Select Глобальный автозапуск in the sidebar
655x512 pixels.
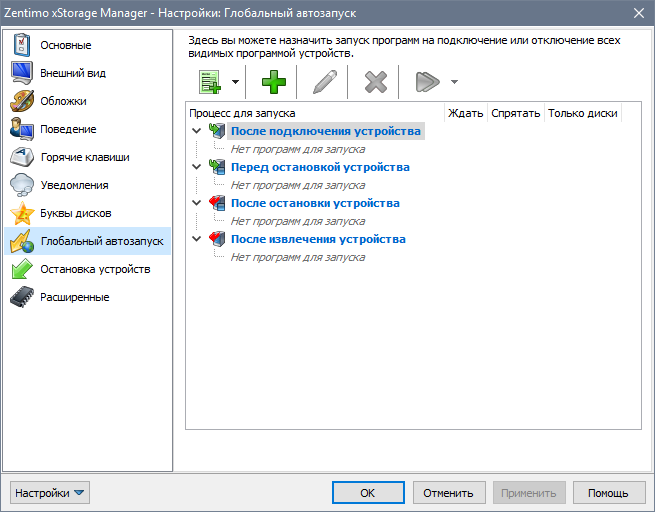pos(87,241)
